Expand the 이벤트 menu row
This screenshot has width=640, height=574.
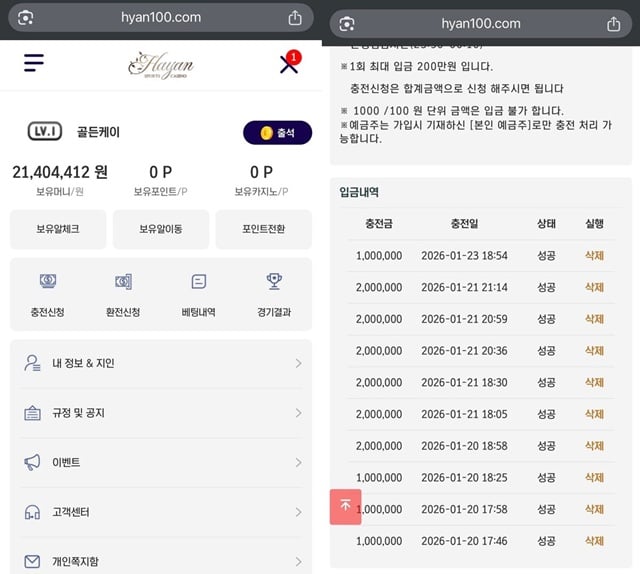(160, 462)
